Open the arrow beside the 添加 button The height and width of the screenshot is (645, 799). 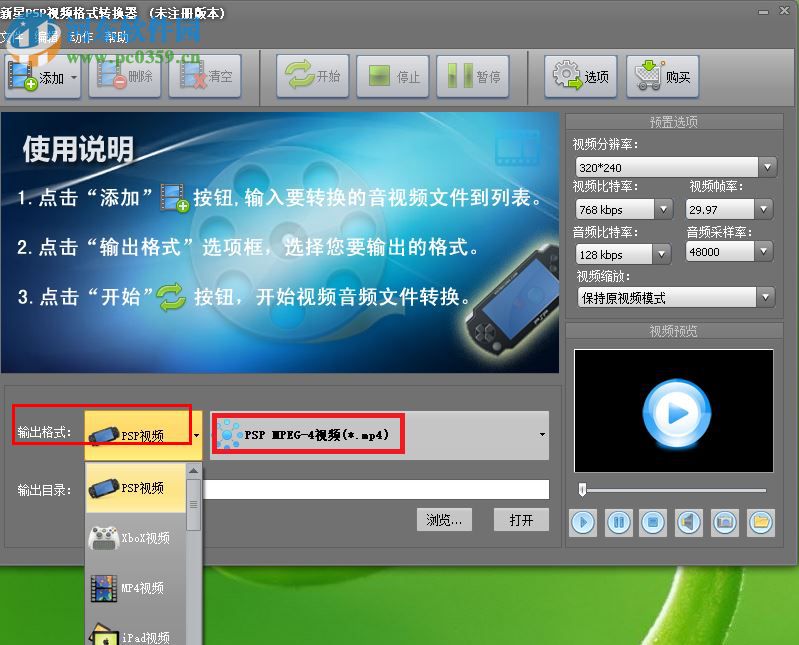coord(74,78)
